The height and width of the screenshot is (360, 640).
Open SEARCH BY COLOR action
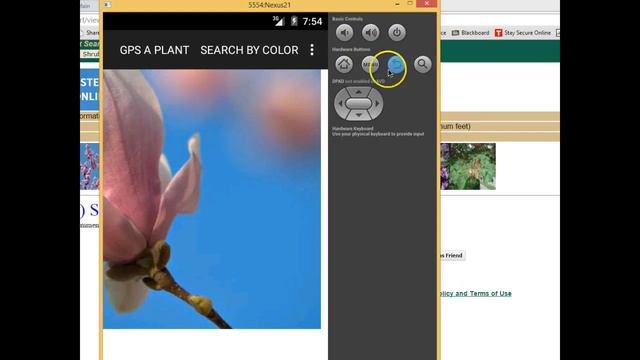[249, 50]
